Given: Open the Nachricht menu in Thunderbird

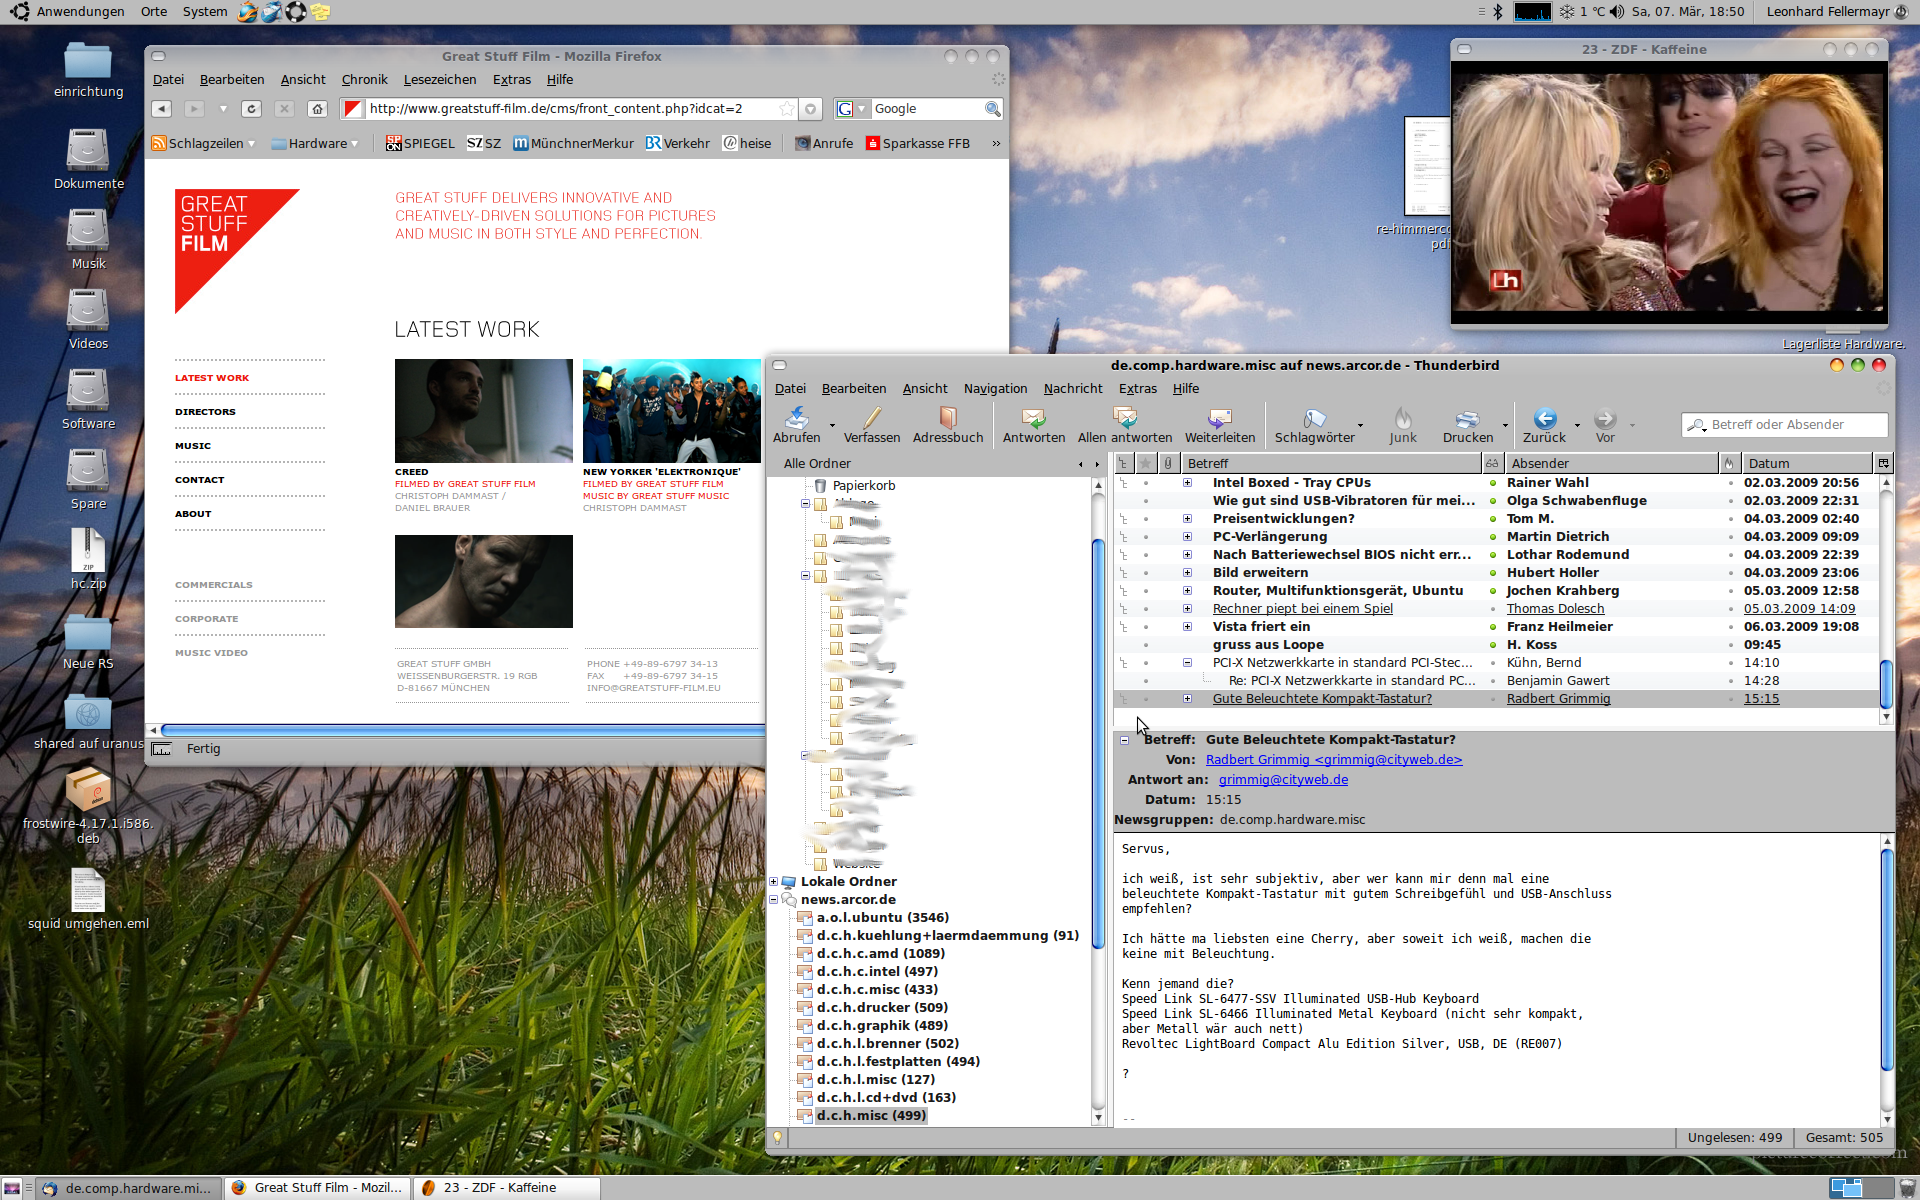Looking at the screenshot, I should point(1072,389).
